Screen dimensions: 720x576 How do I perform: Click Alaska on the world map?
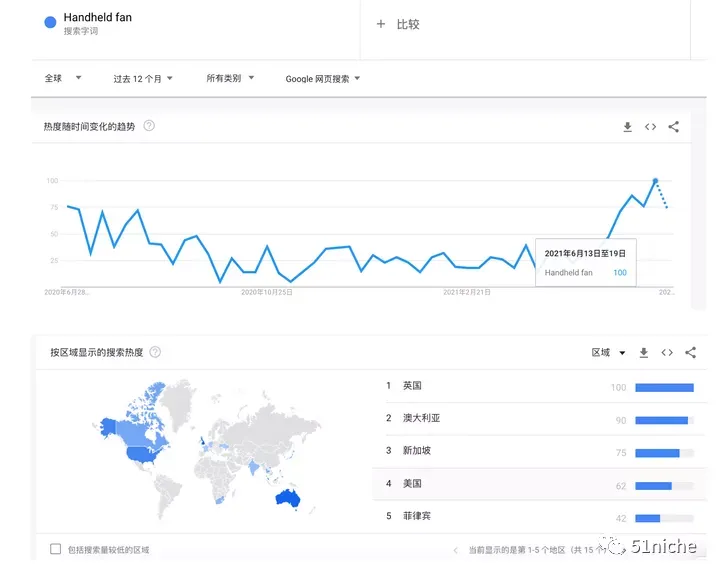[x=109, y=427]
